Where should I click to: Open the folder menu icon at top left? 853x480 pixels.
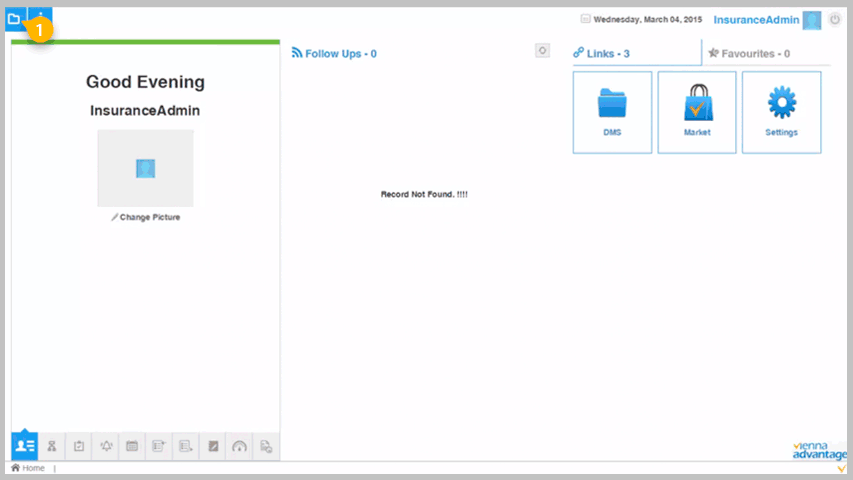(x=15, y=20)
